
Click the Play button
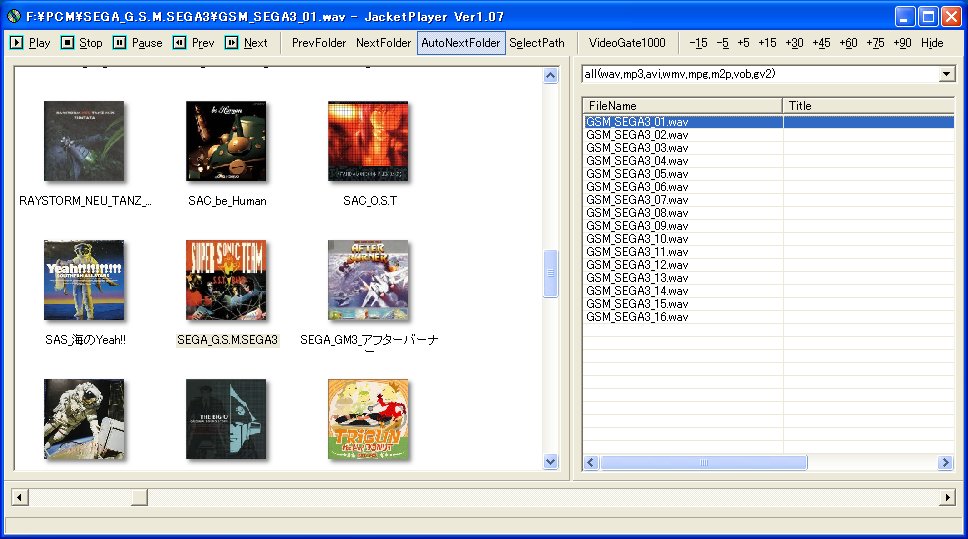point(30,43)
